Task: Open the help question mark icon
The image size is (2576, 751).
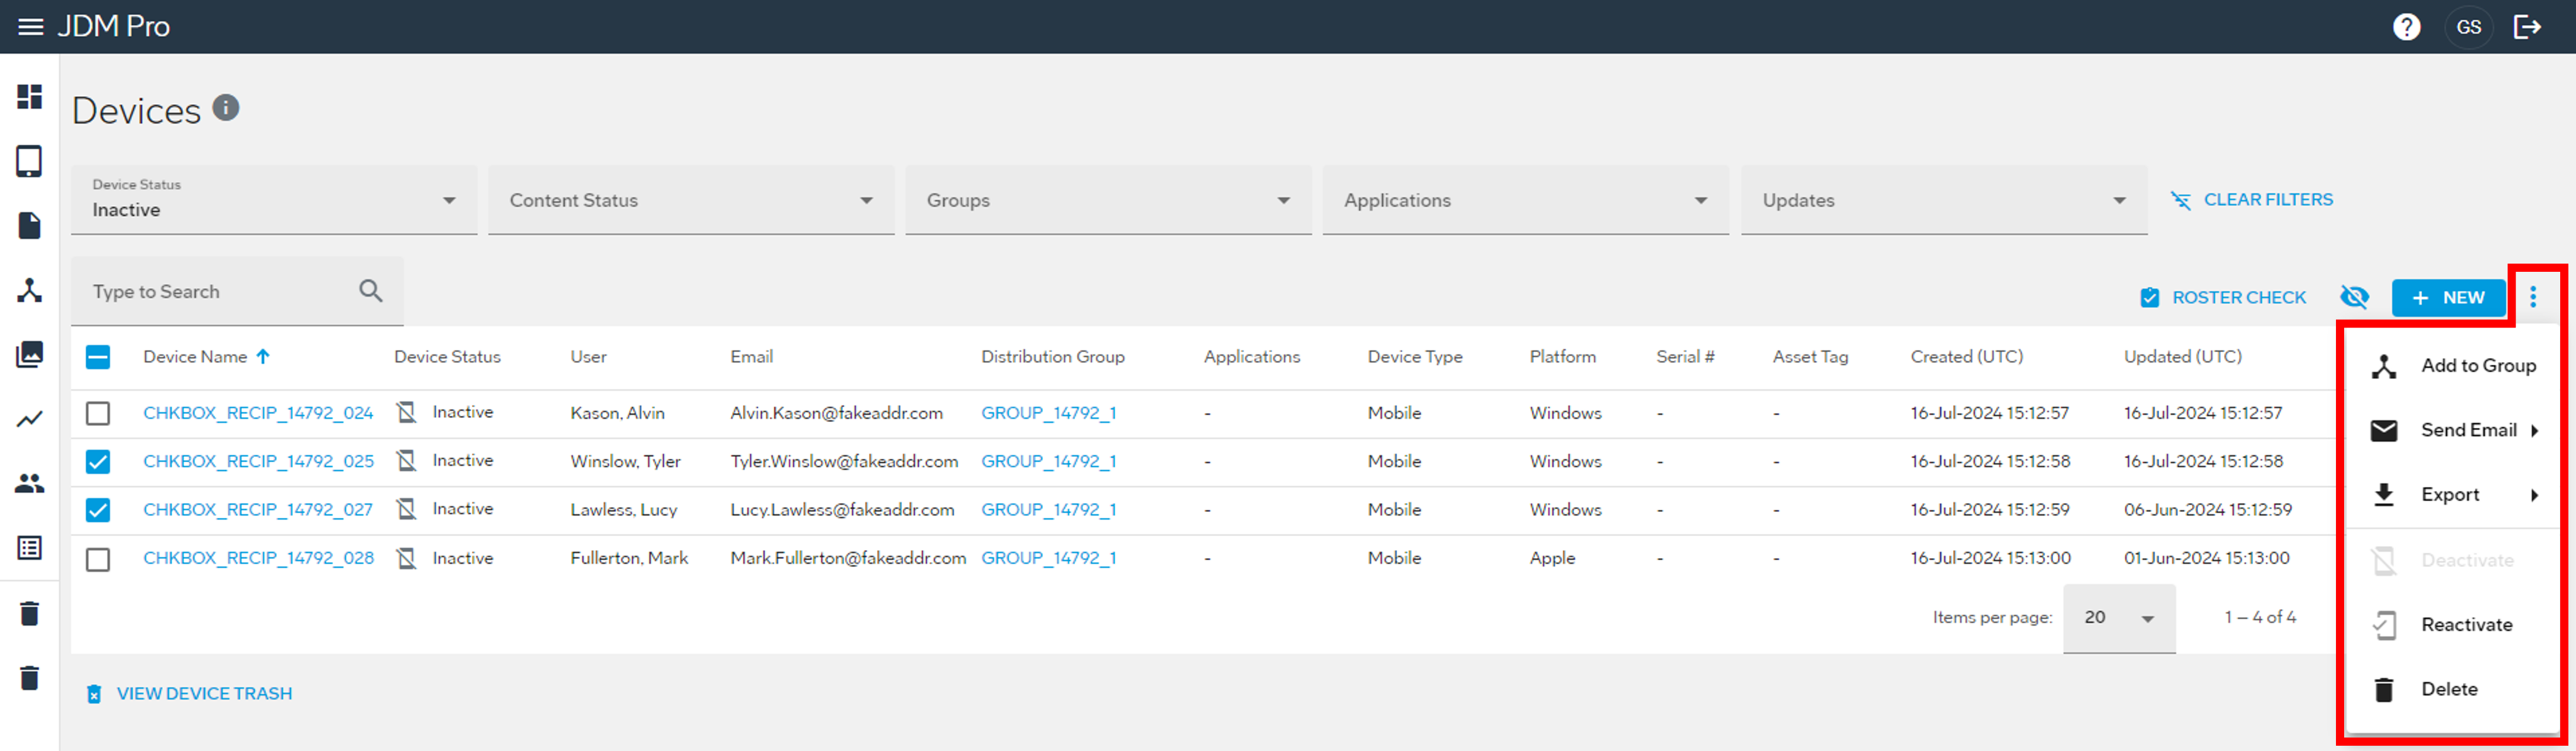Action: pos(2406,27)
